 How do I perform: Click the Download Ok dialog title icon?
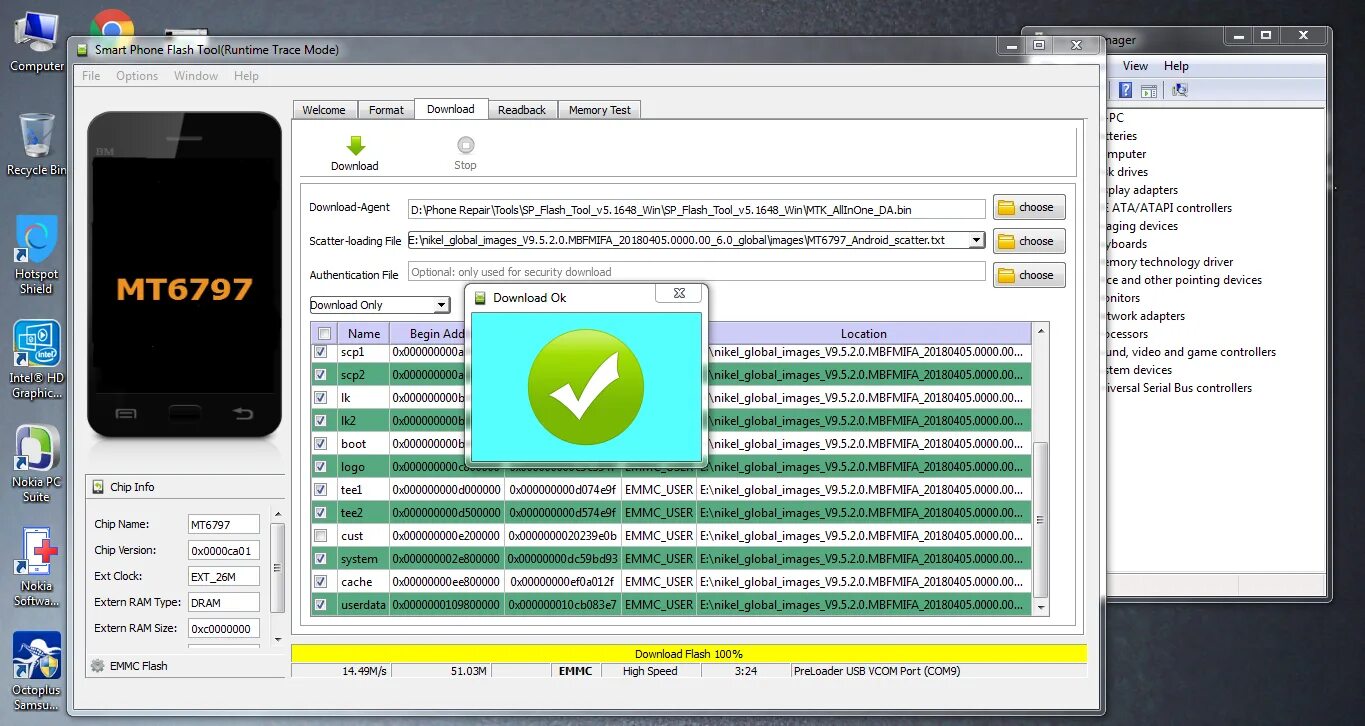(480, 297)
